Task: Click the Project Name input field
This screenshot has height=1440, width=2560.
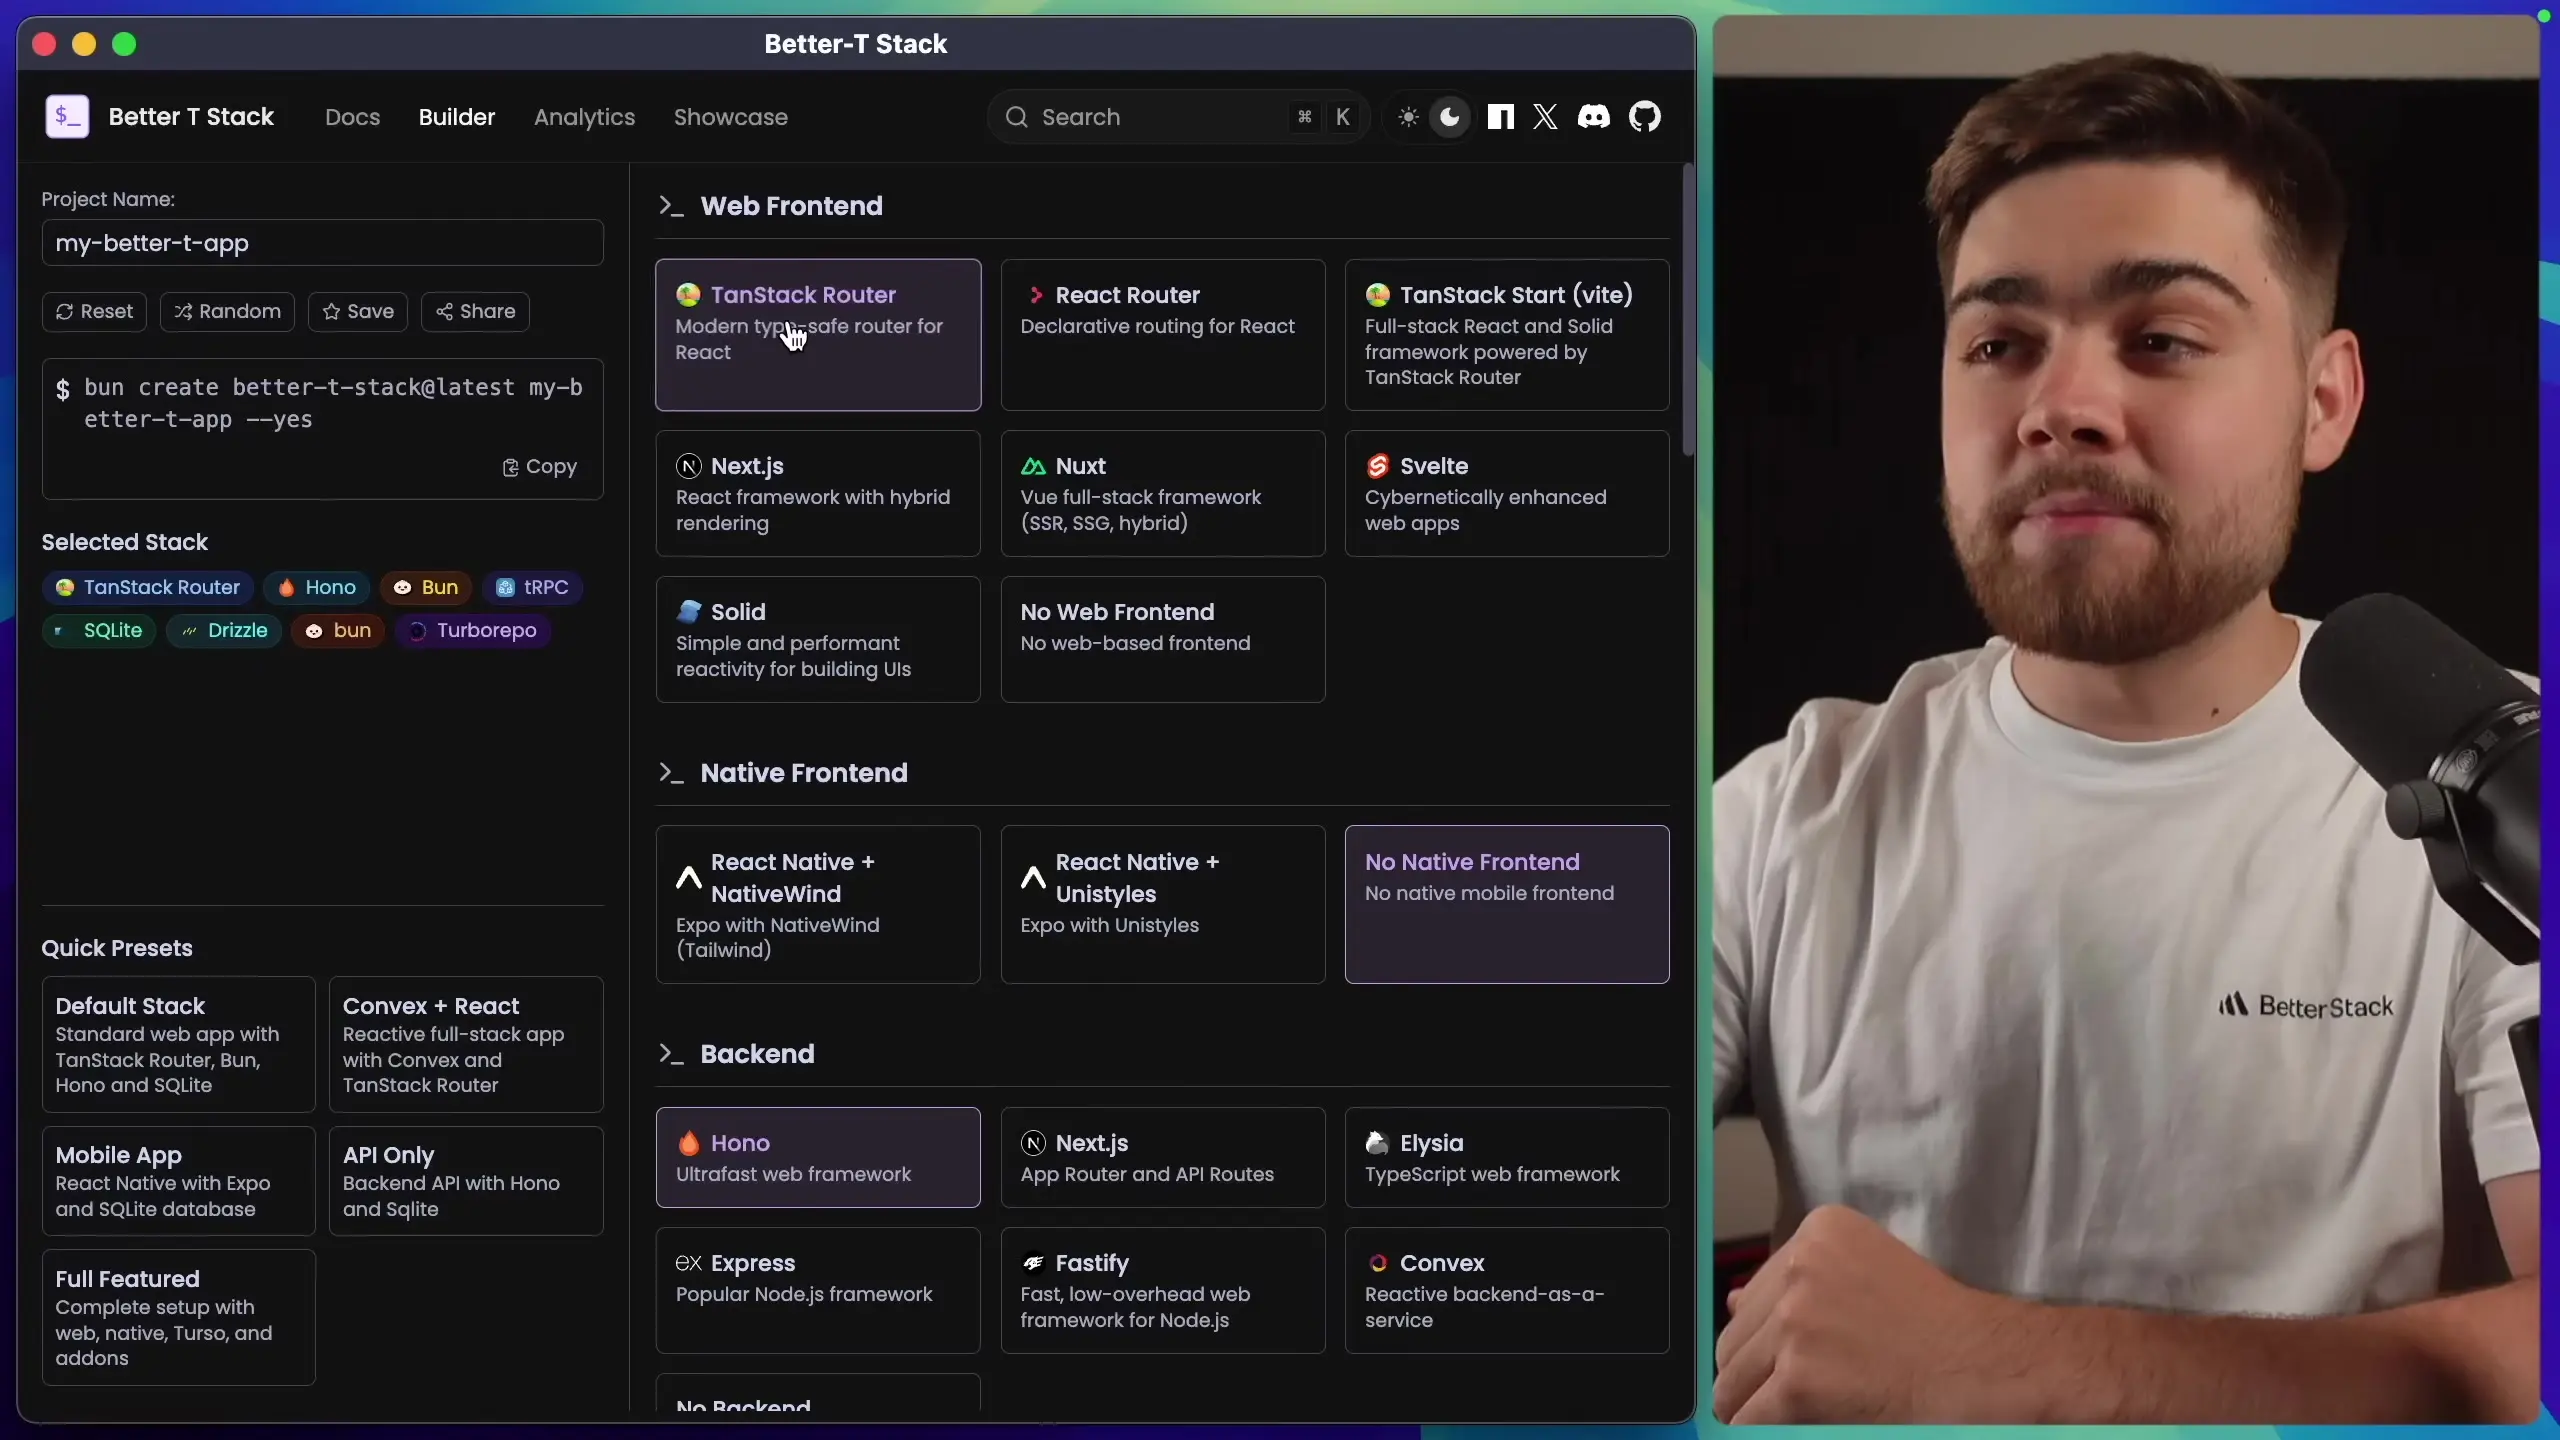Action: 323,243
